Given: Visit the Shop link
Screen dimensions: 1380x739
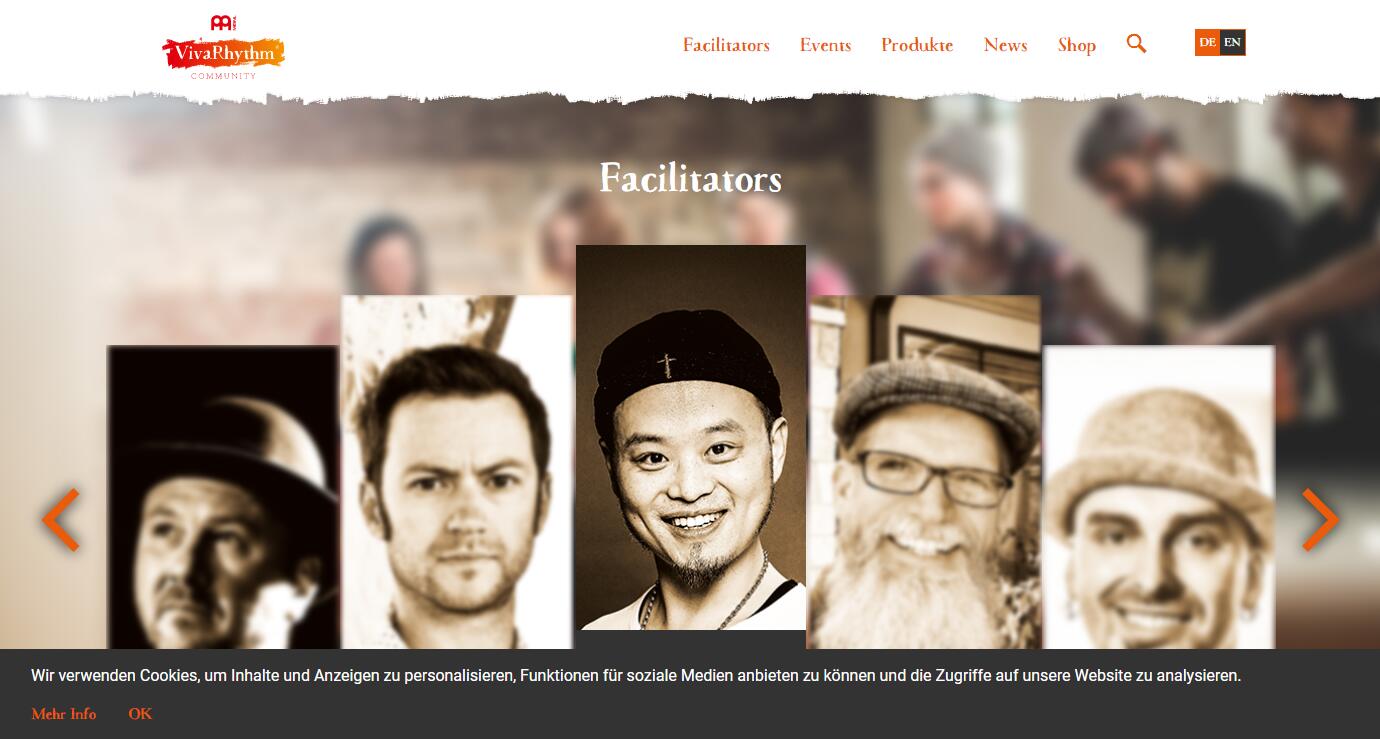Looking at the screenshot, I should [x=1077, y=45].
